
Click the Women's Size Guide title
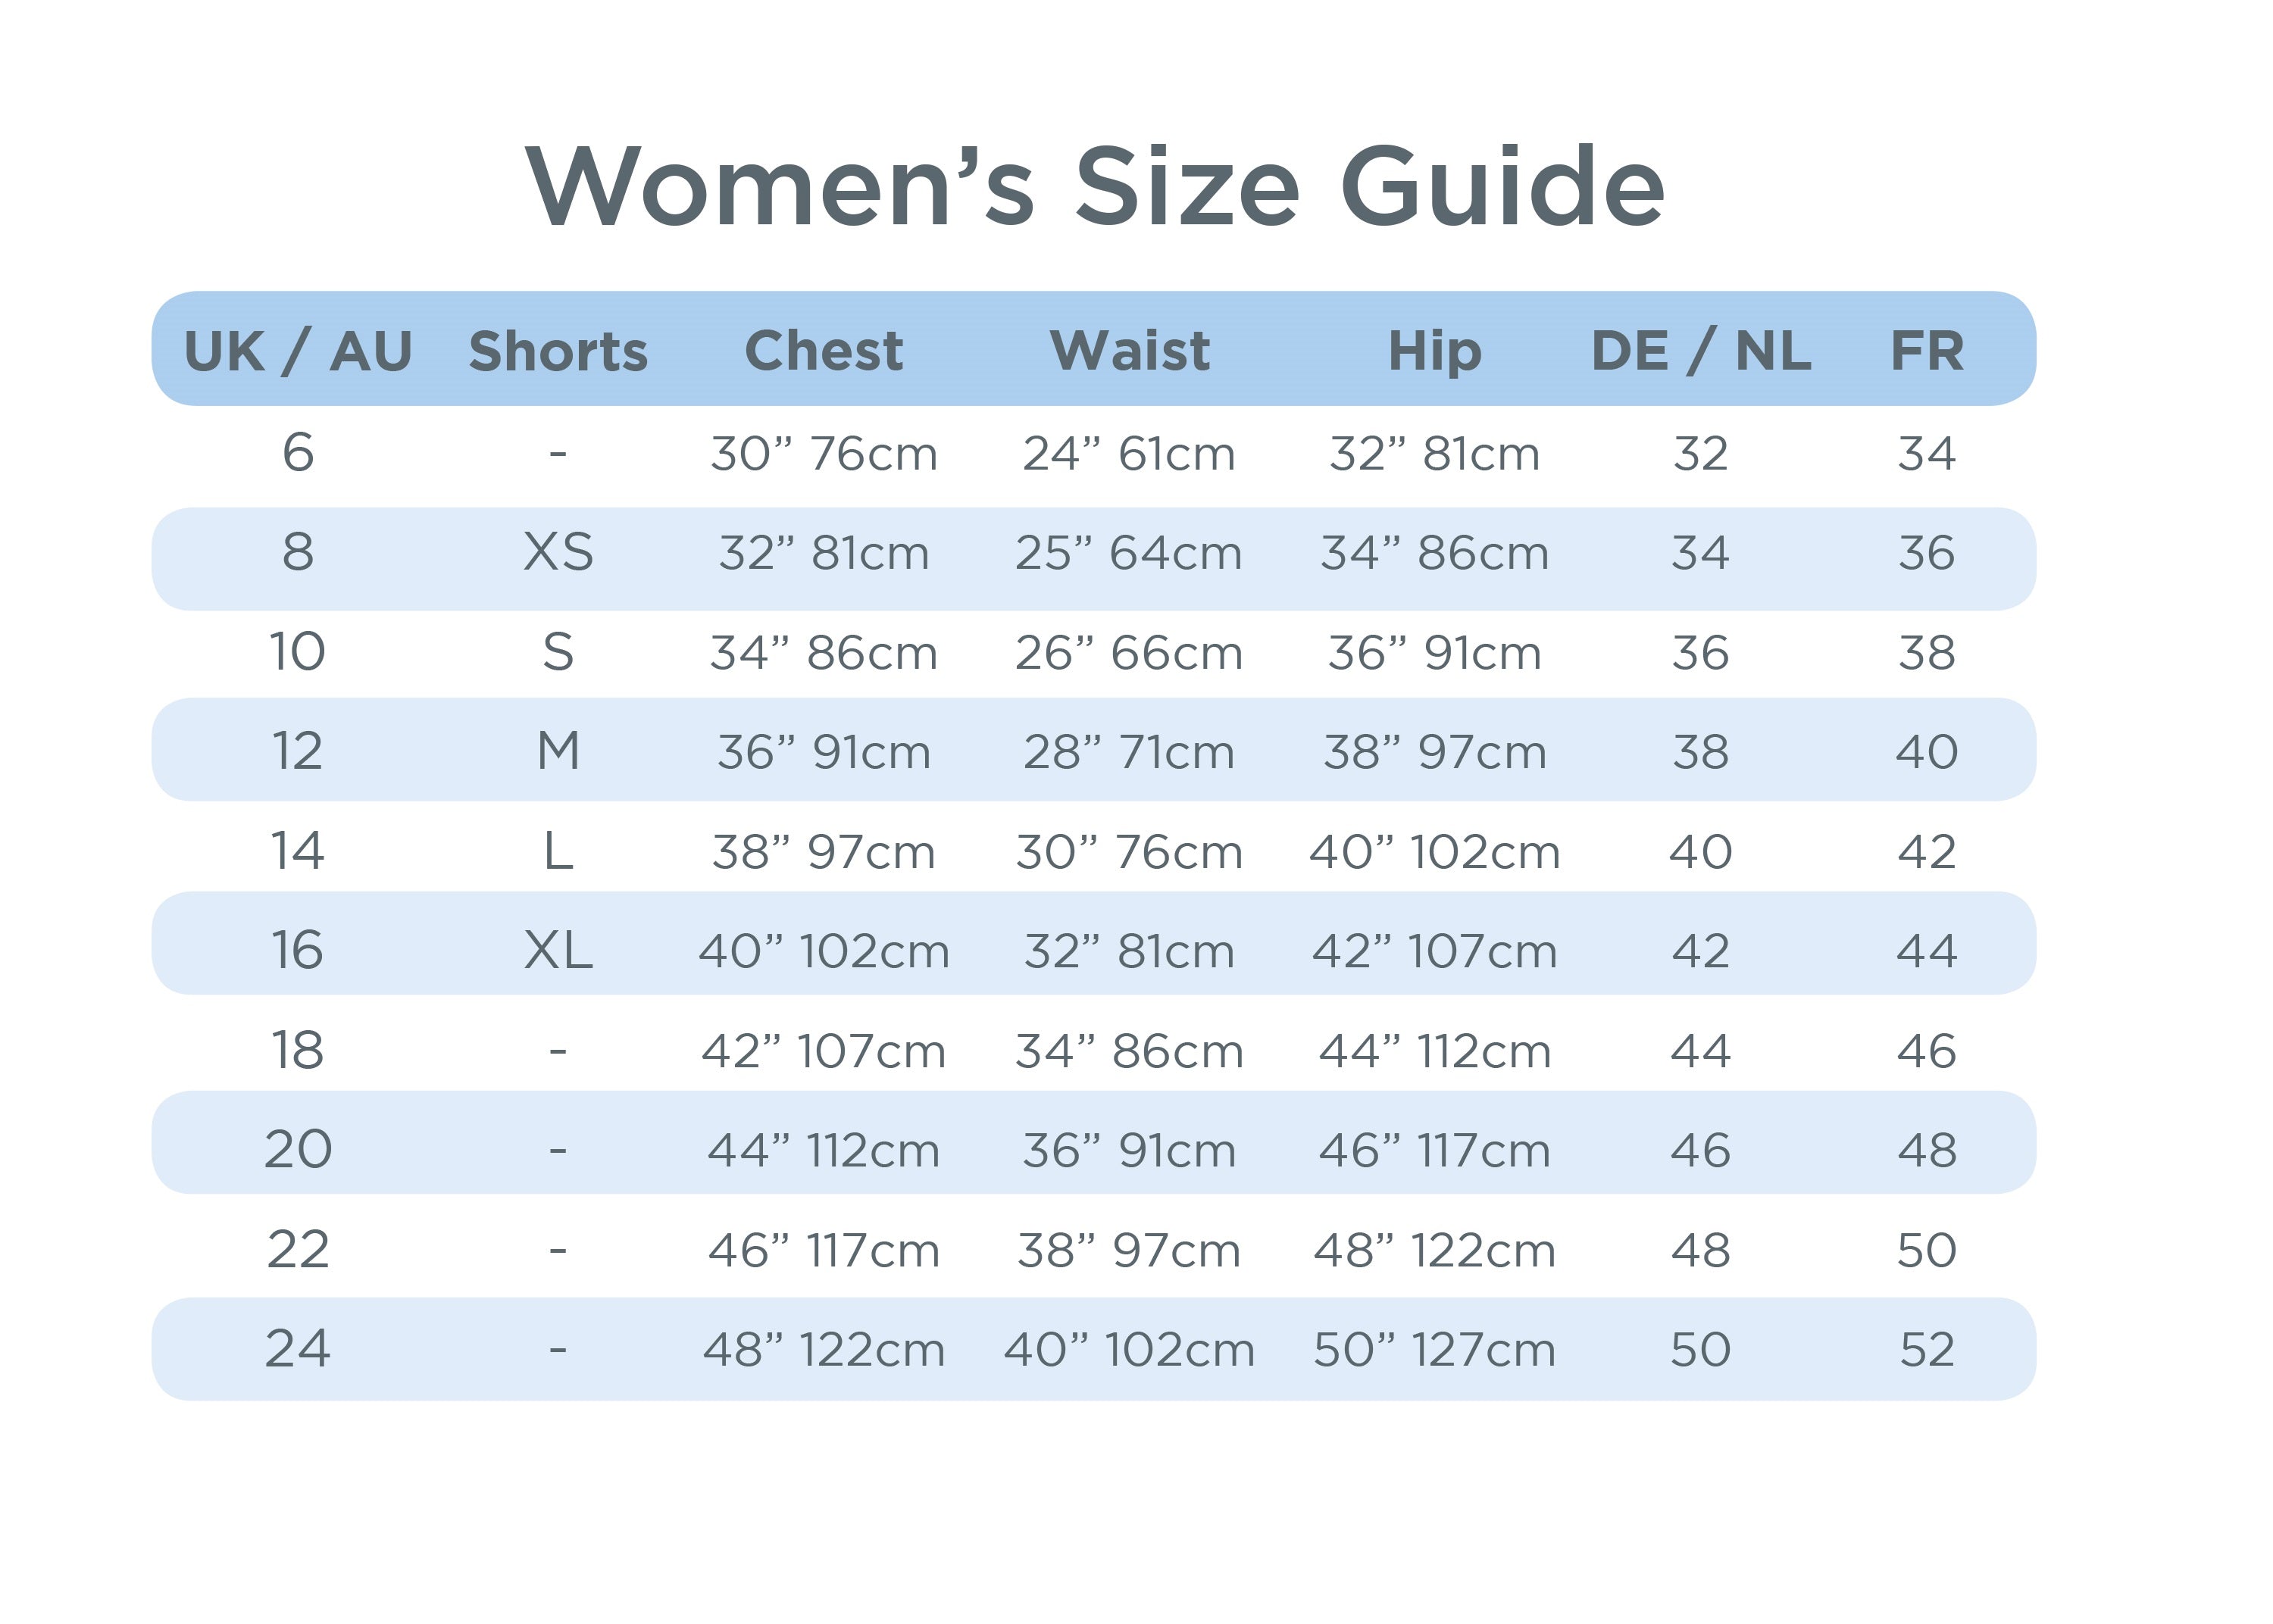[x=1094, y=187]
